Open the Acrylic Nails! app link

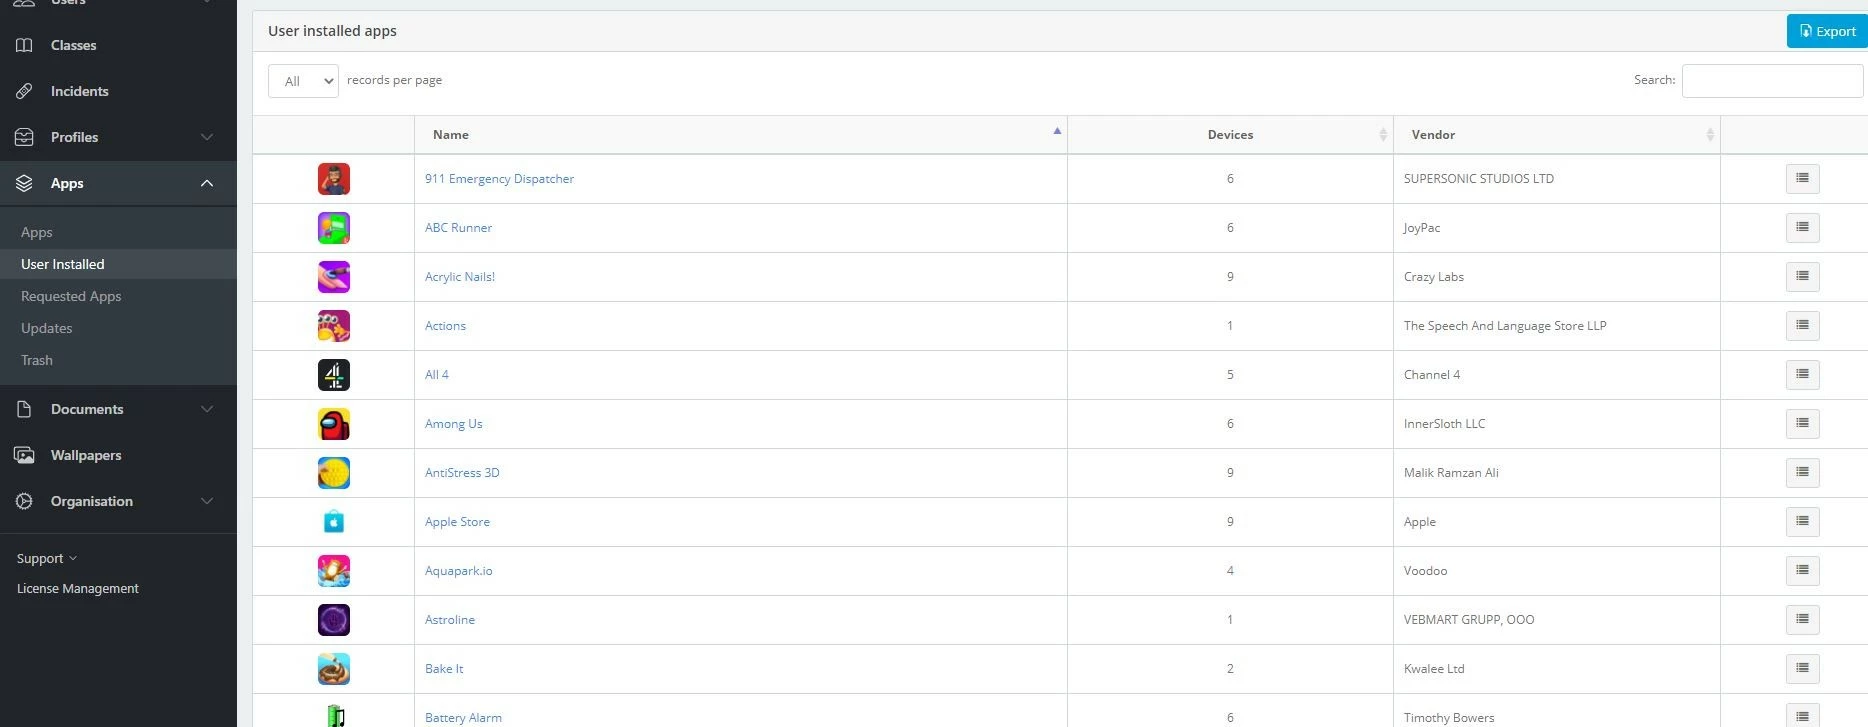click(460, 277)
